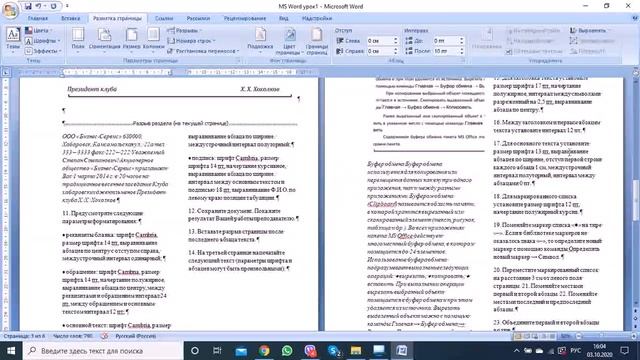The width and height of the screenshot is (640, 360).
Task: Click the zoom percentage in status bar
Action: [565, 336]
